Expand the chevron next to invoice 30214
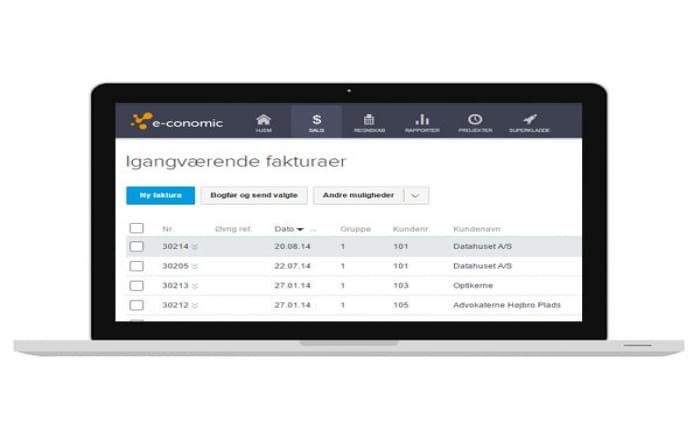 pyautogui.click(x=195, y=247)
